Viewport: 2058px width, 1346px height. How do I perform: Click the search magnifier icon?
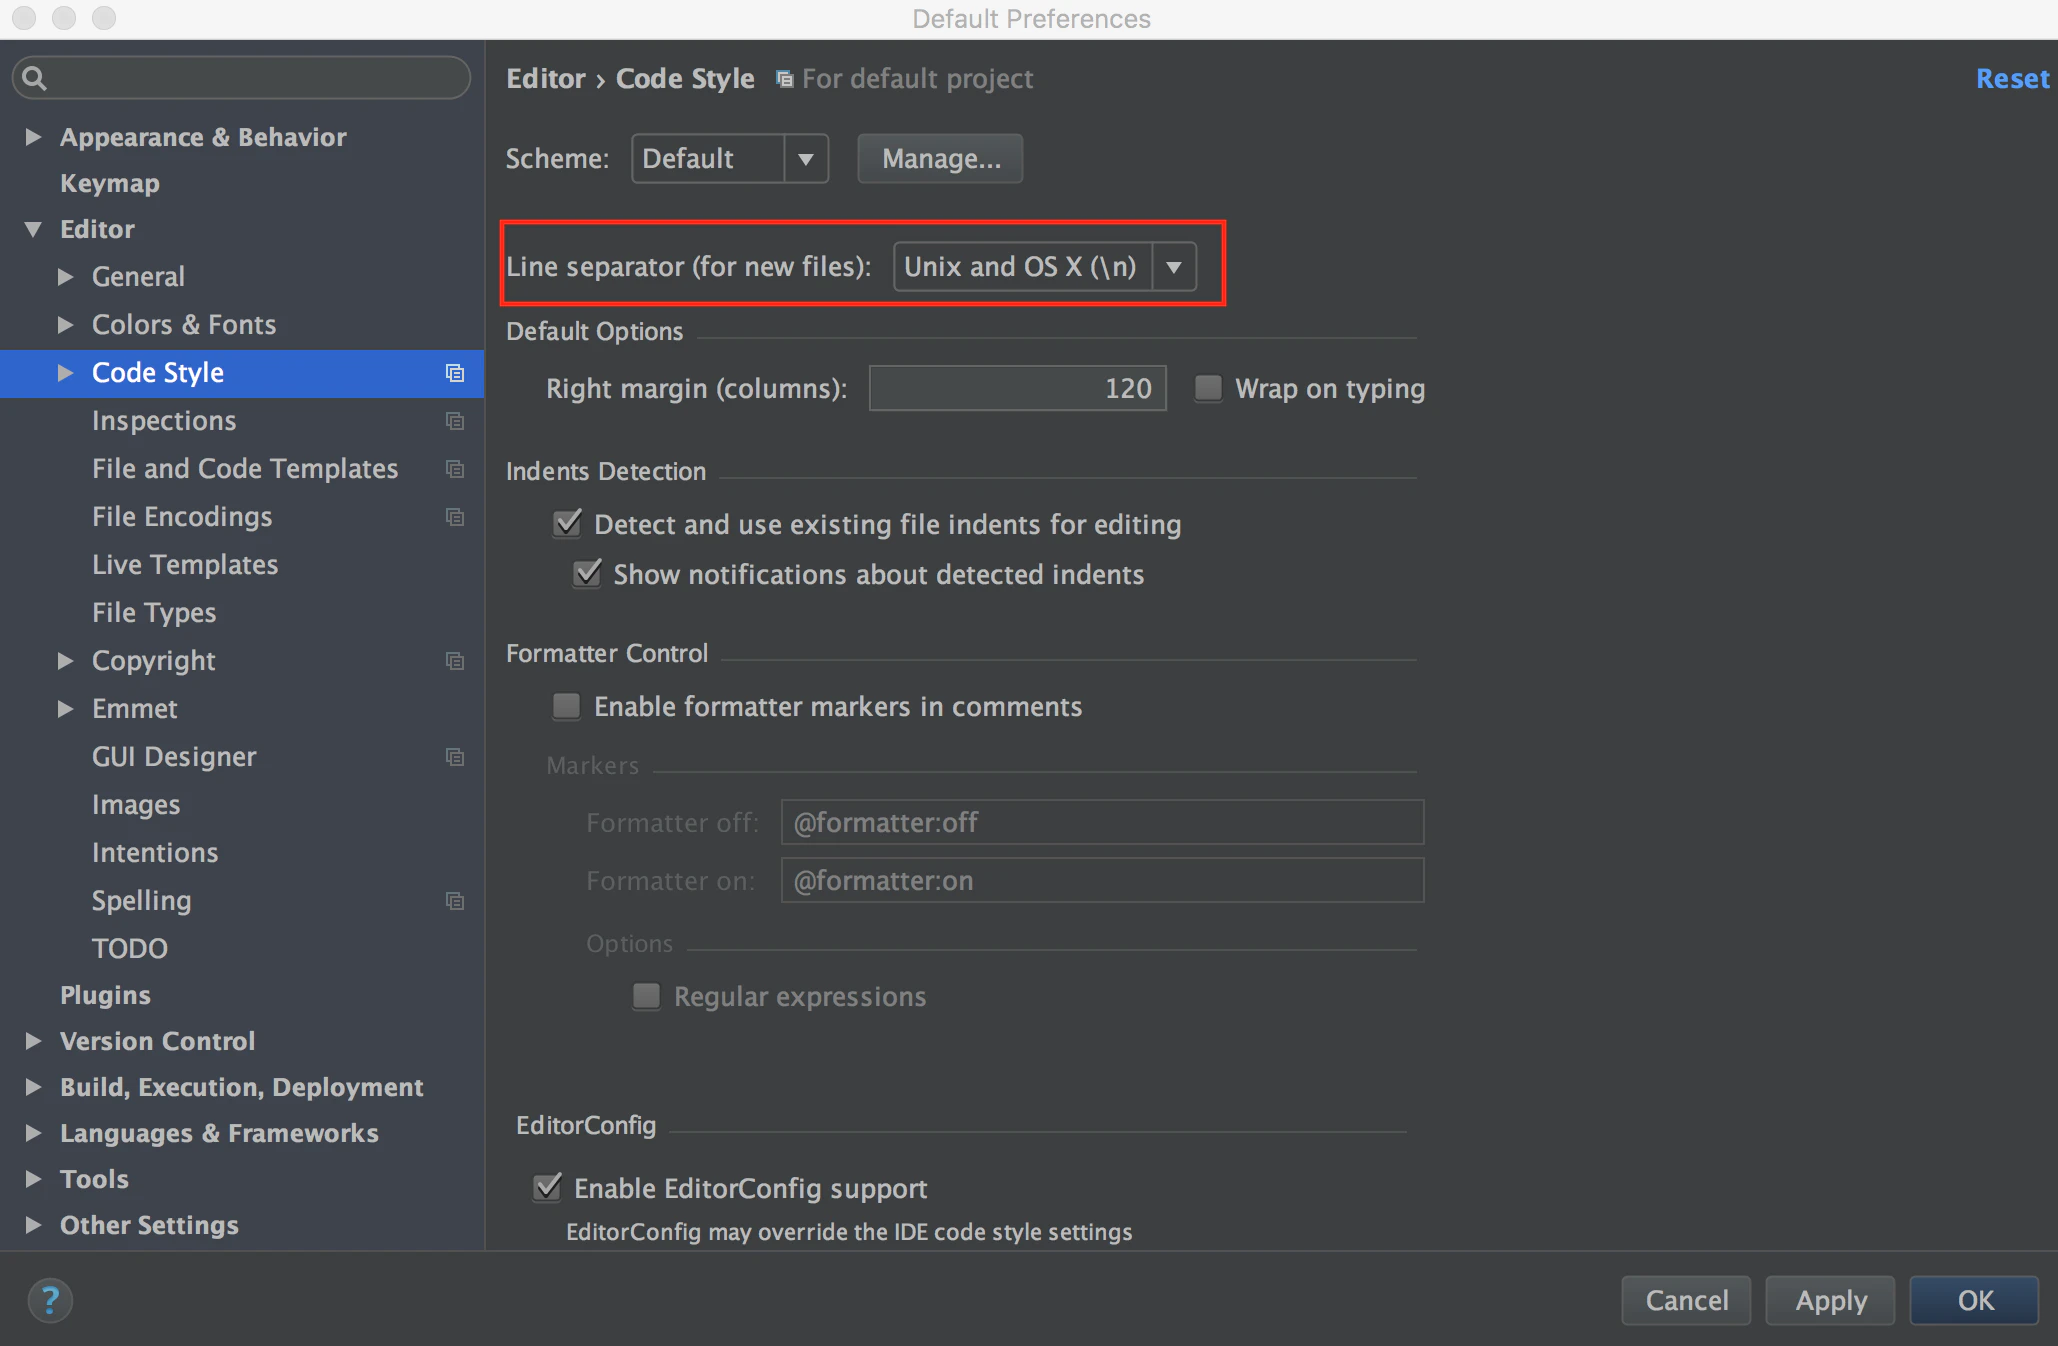pos(33,78)
